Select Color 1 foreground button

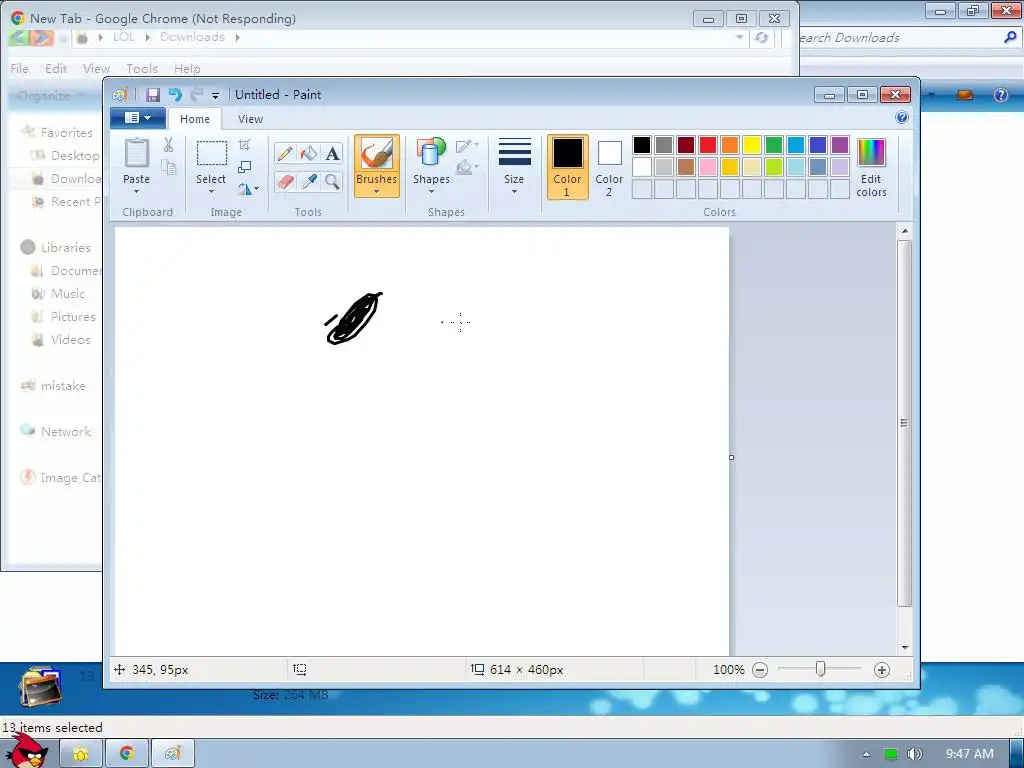click(x=568, y=167)
